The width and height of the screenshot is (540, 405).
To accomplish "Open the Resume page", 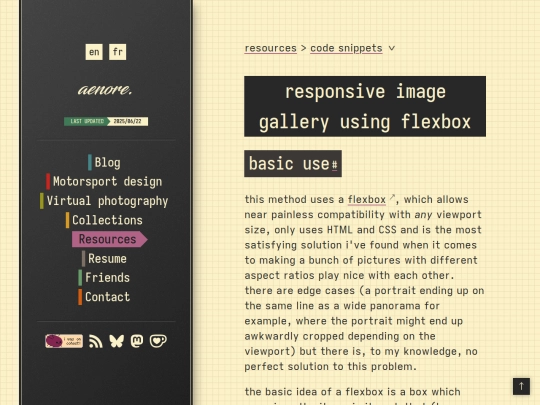I will point(104,259).
